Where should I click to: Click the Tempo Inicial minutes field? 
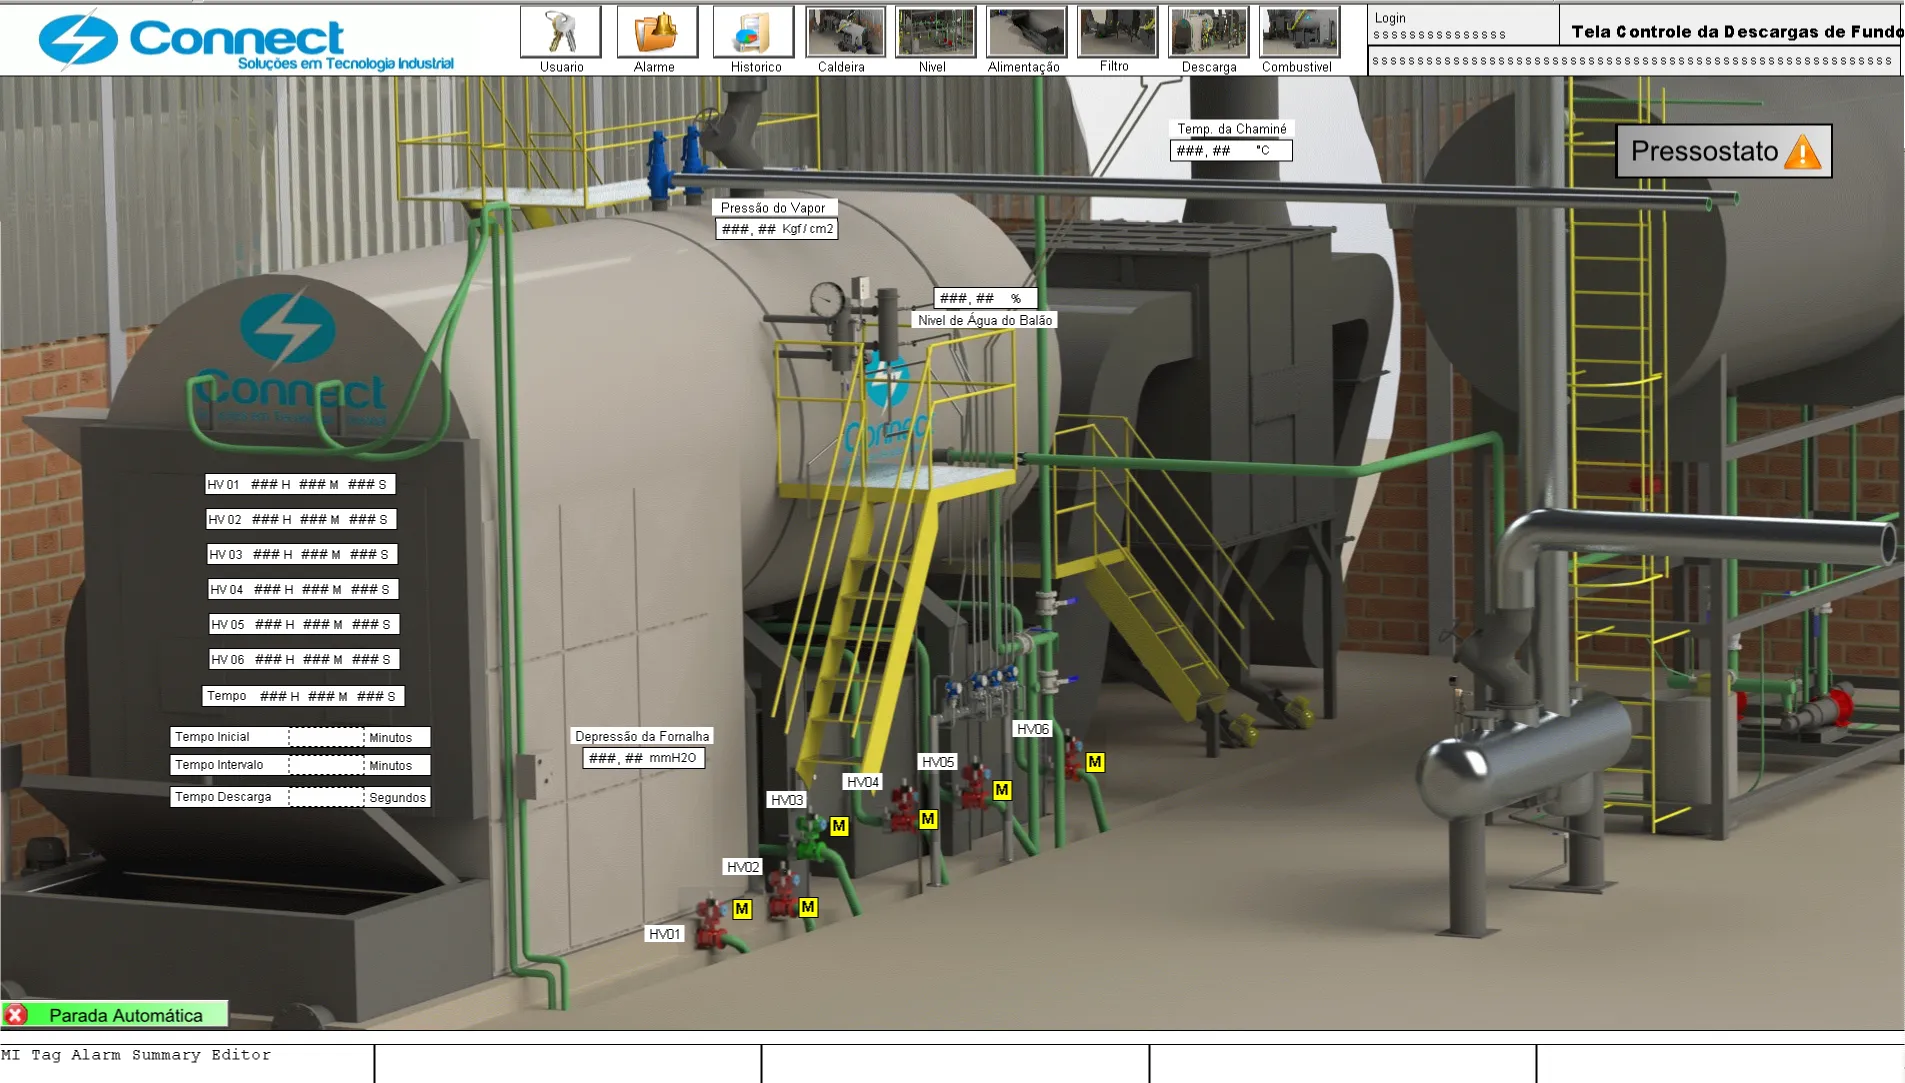point(326,737)
